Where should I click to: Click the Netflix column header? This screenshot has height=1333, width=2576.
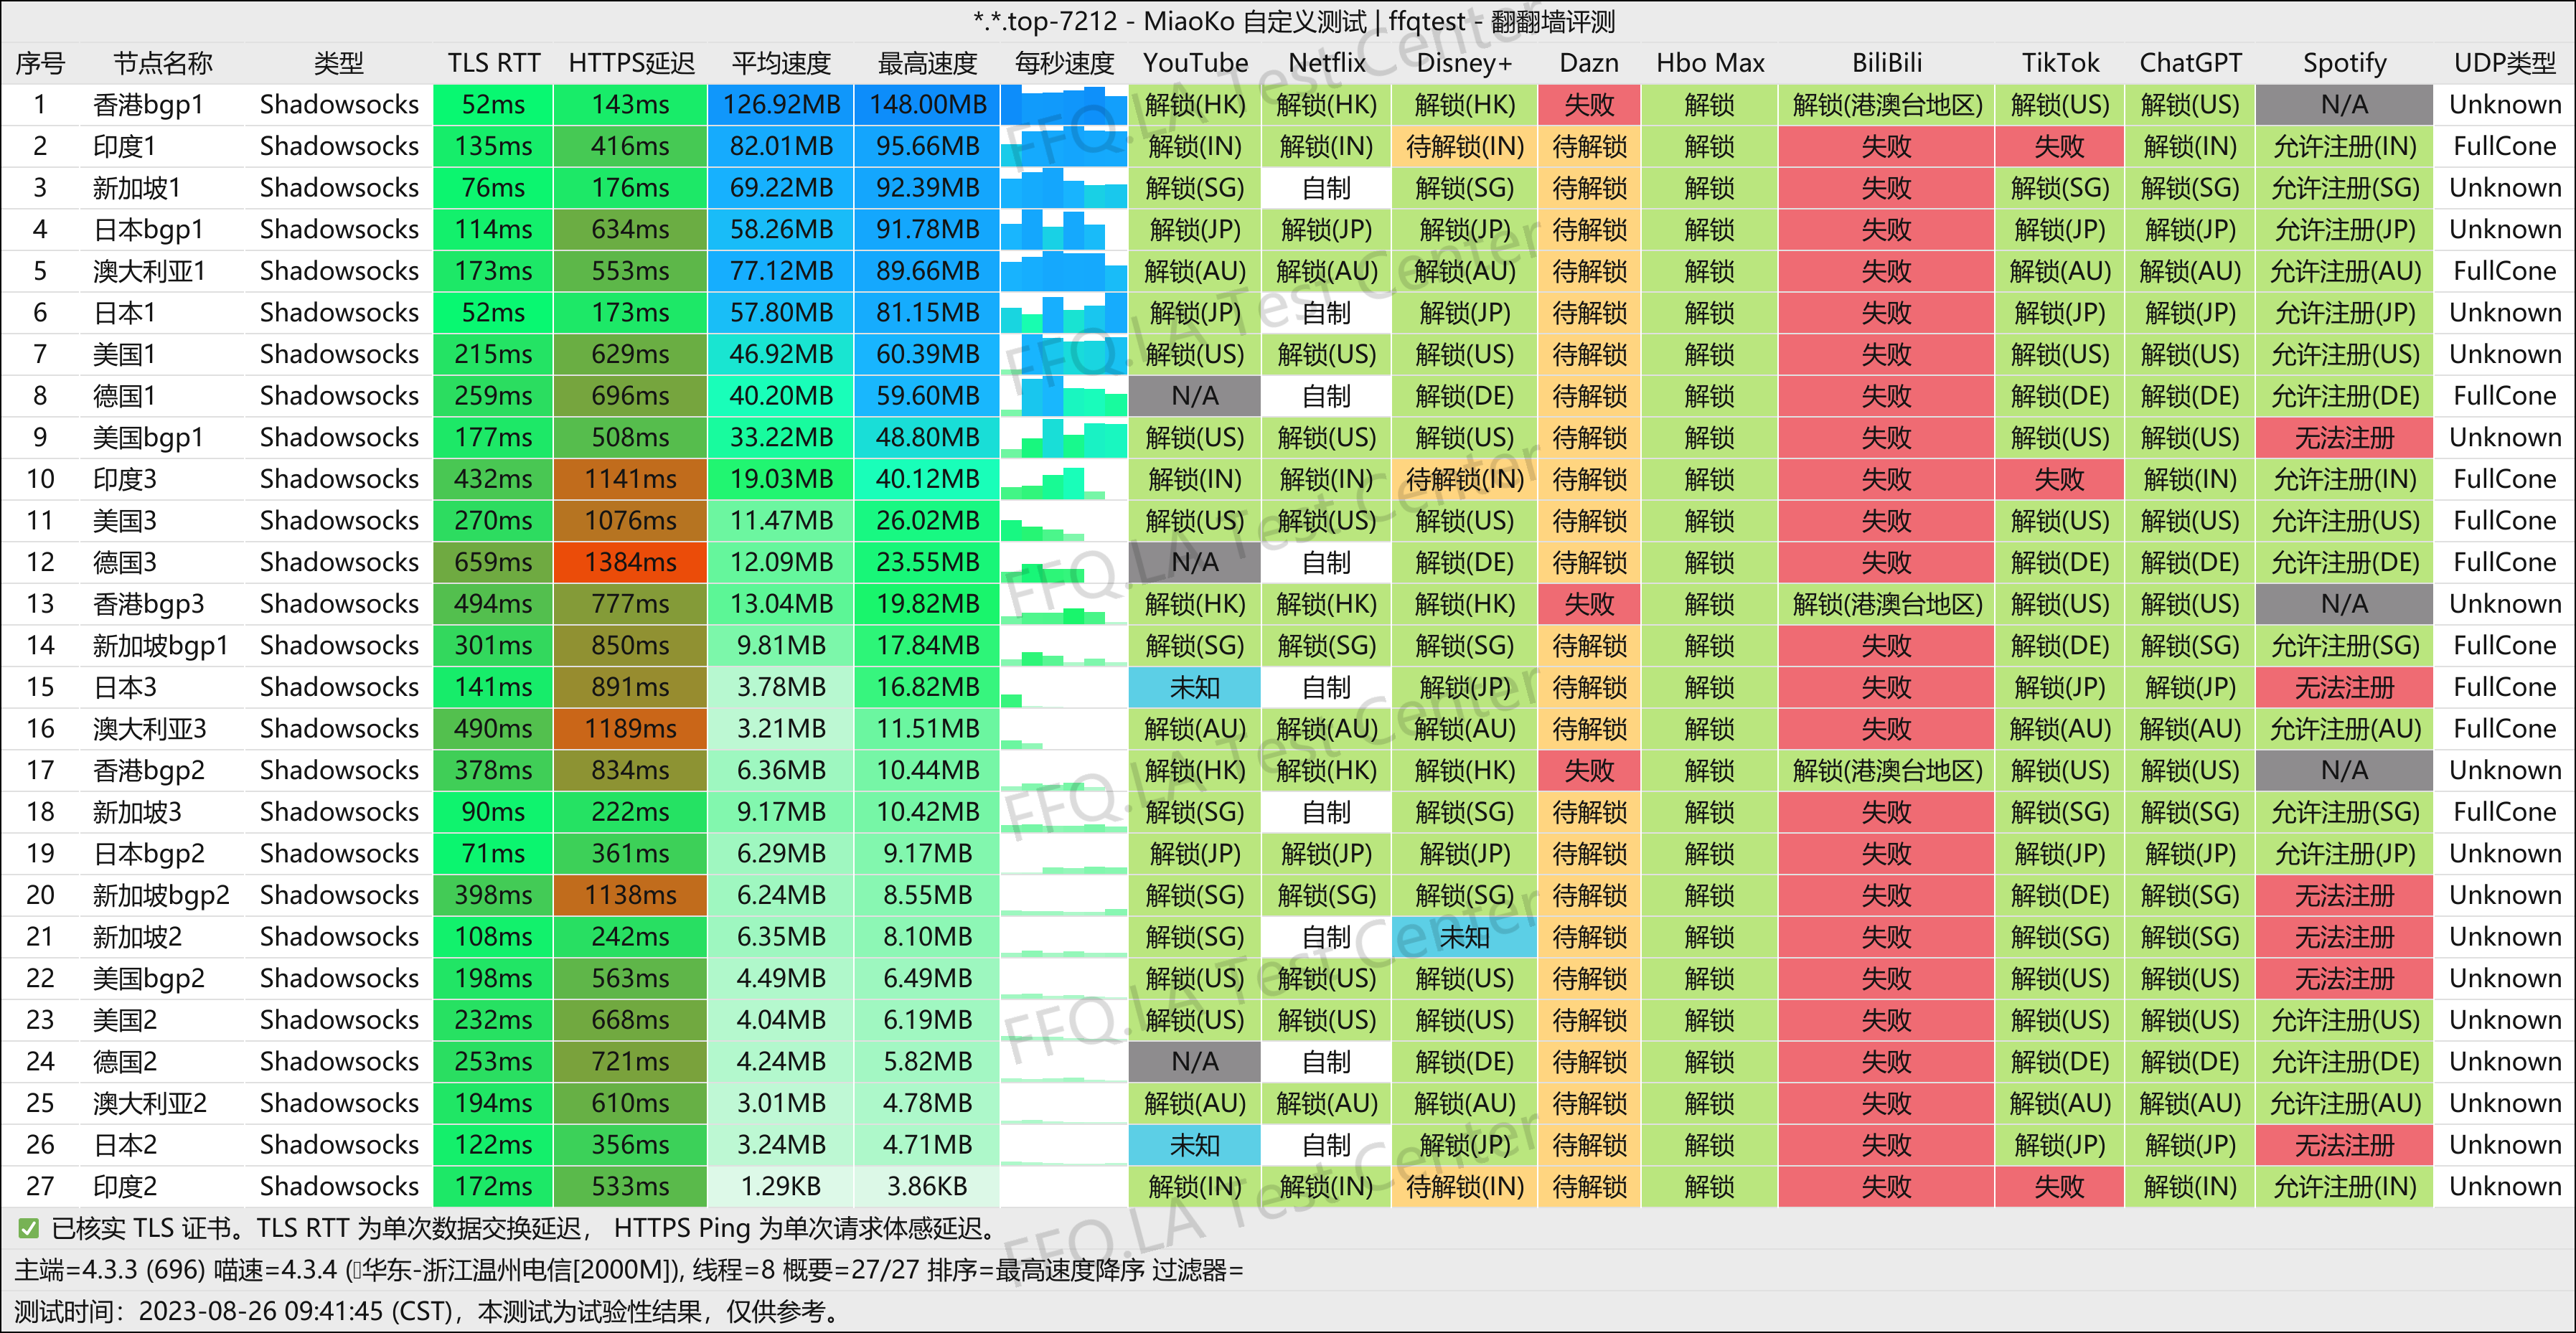1326,63
